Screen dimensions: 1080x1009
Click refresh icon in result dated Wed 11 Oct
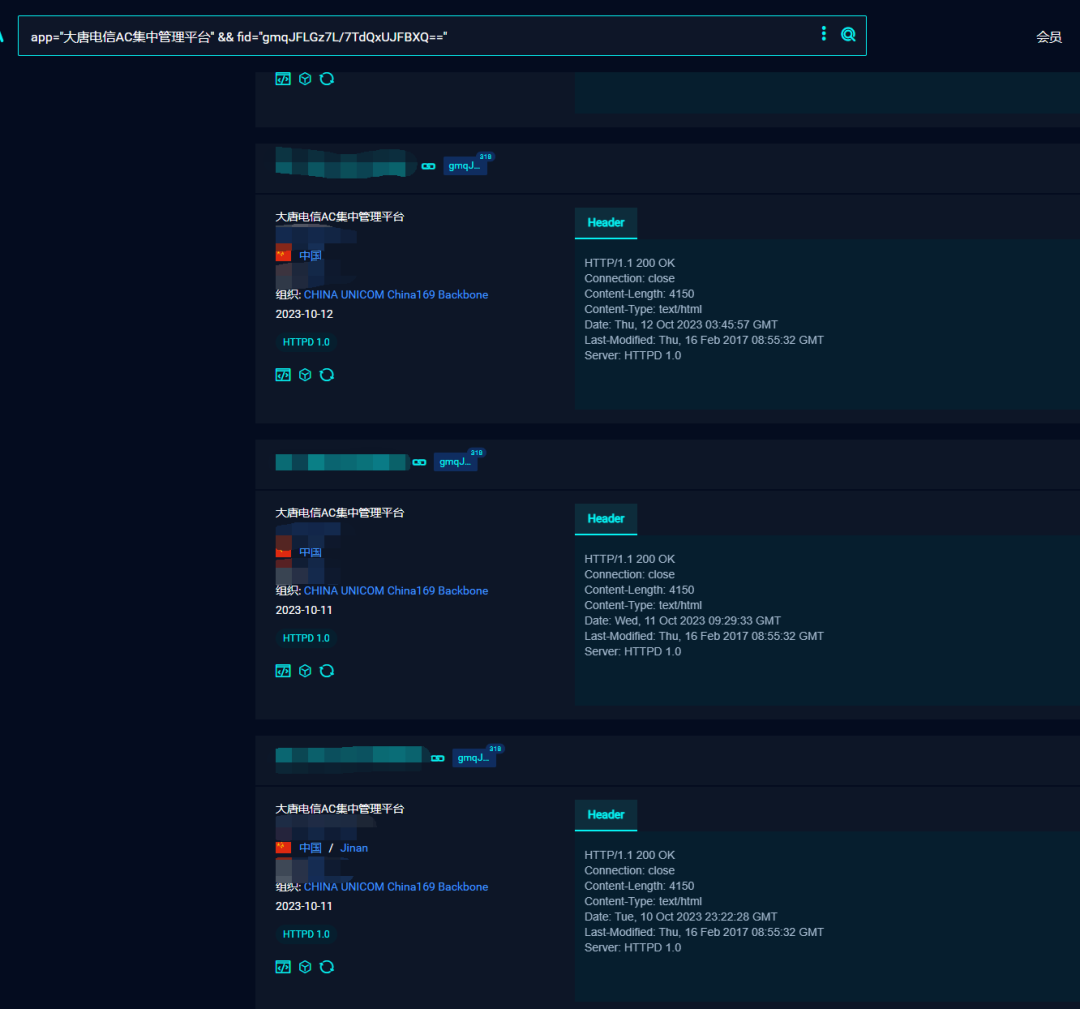(327, 671)
